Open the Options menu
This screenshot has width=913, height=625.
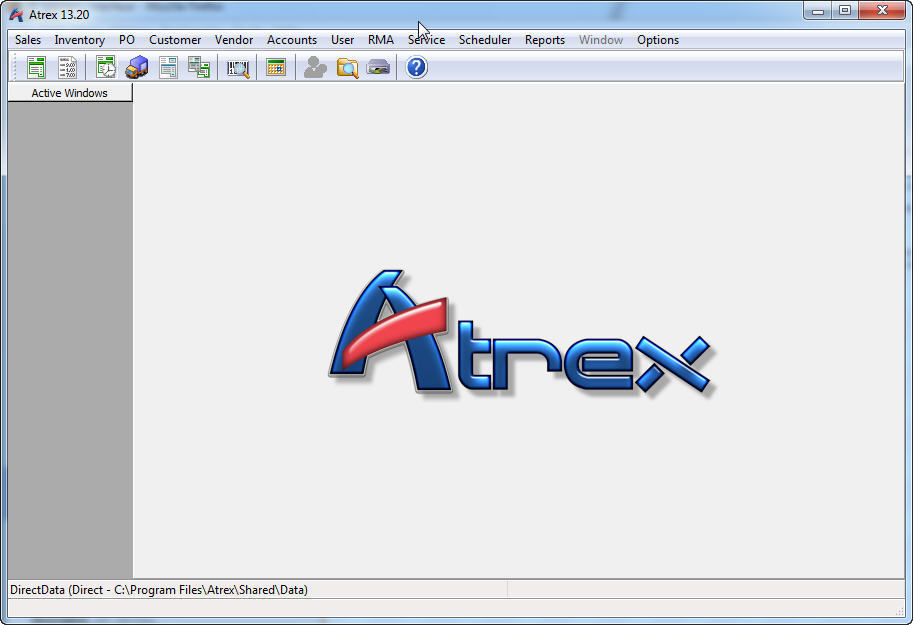pyautogui.click(x=657, y=40)
